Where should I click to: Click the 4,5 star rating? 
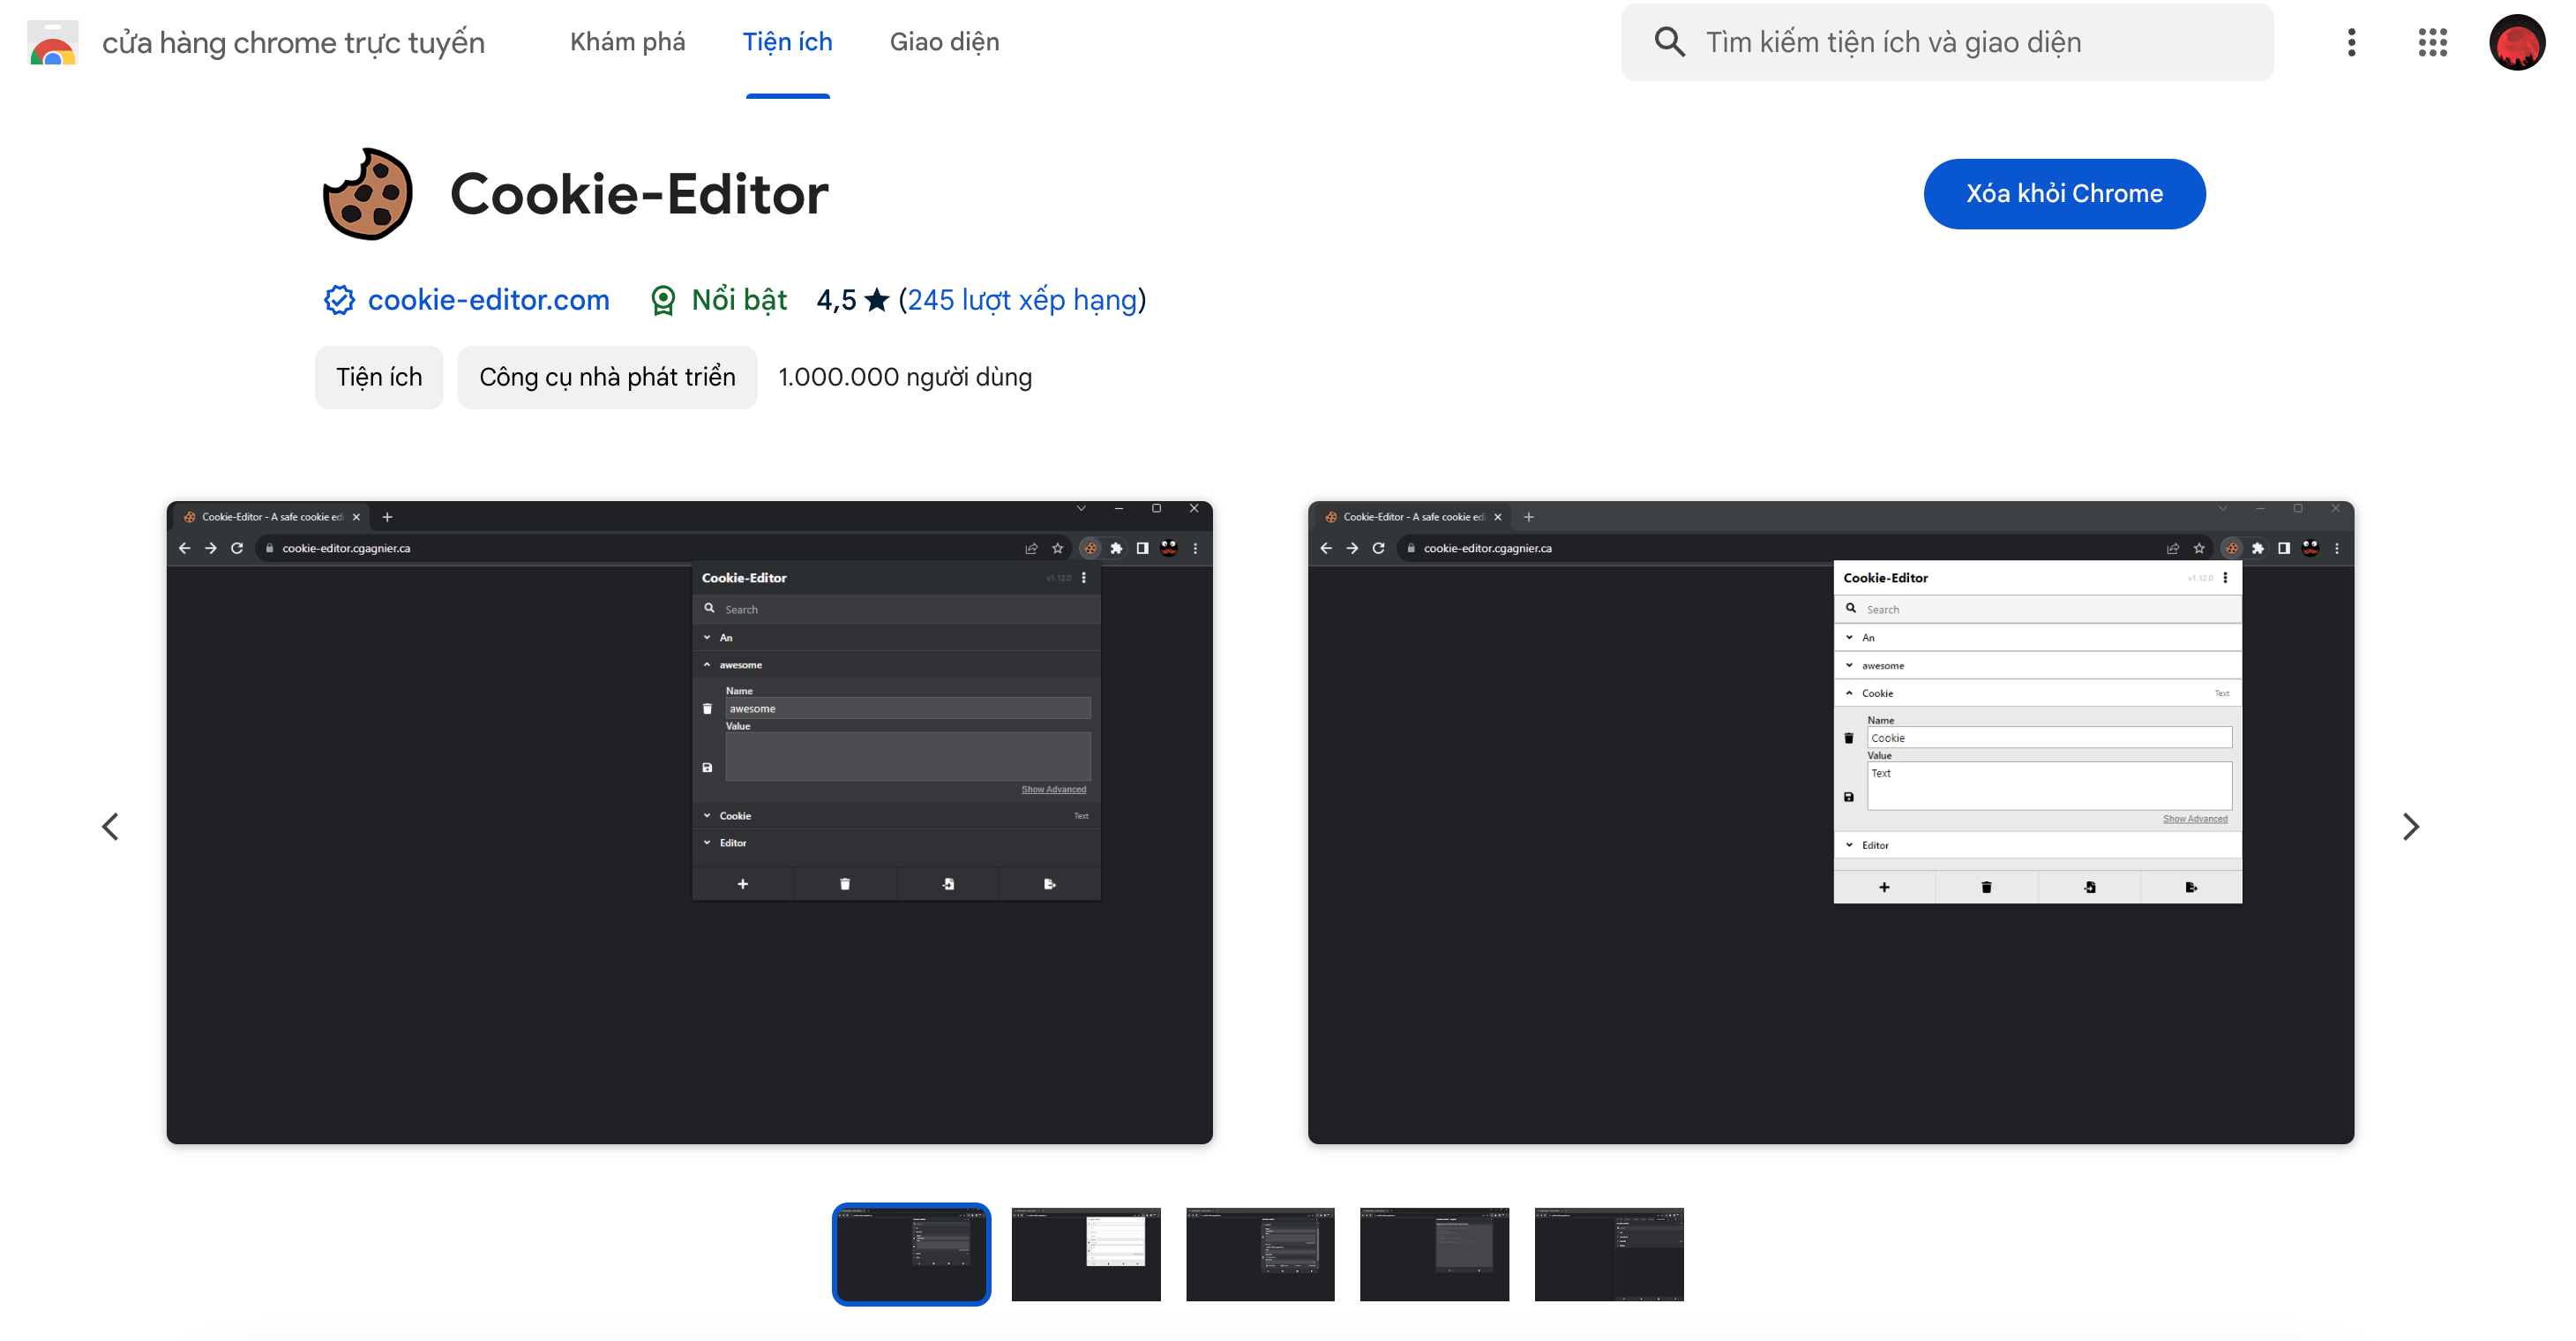852,300
